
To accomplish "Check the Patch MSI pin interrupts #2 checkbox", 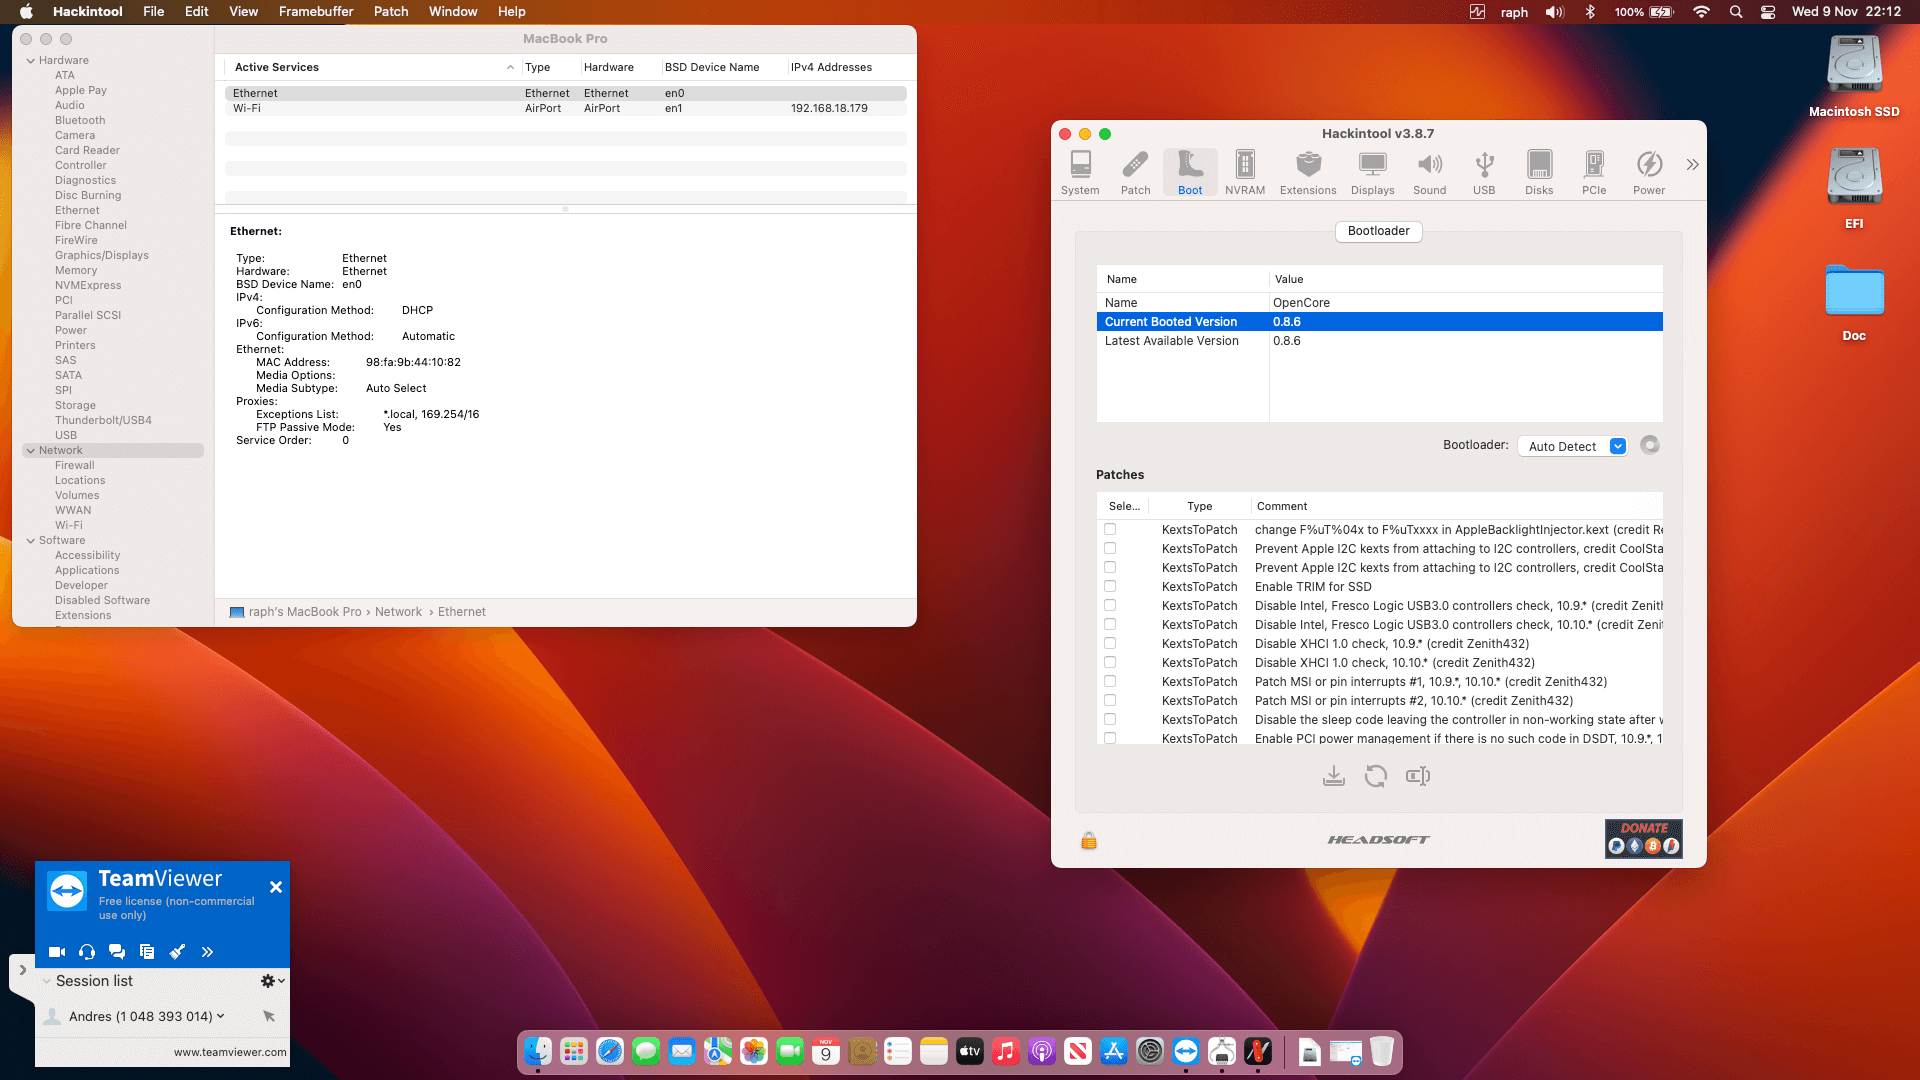I will pos(1110,700).
